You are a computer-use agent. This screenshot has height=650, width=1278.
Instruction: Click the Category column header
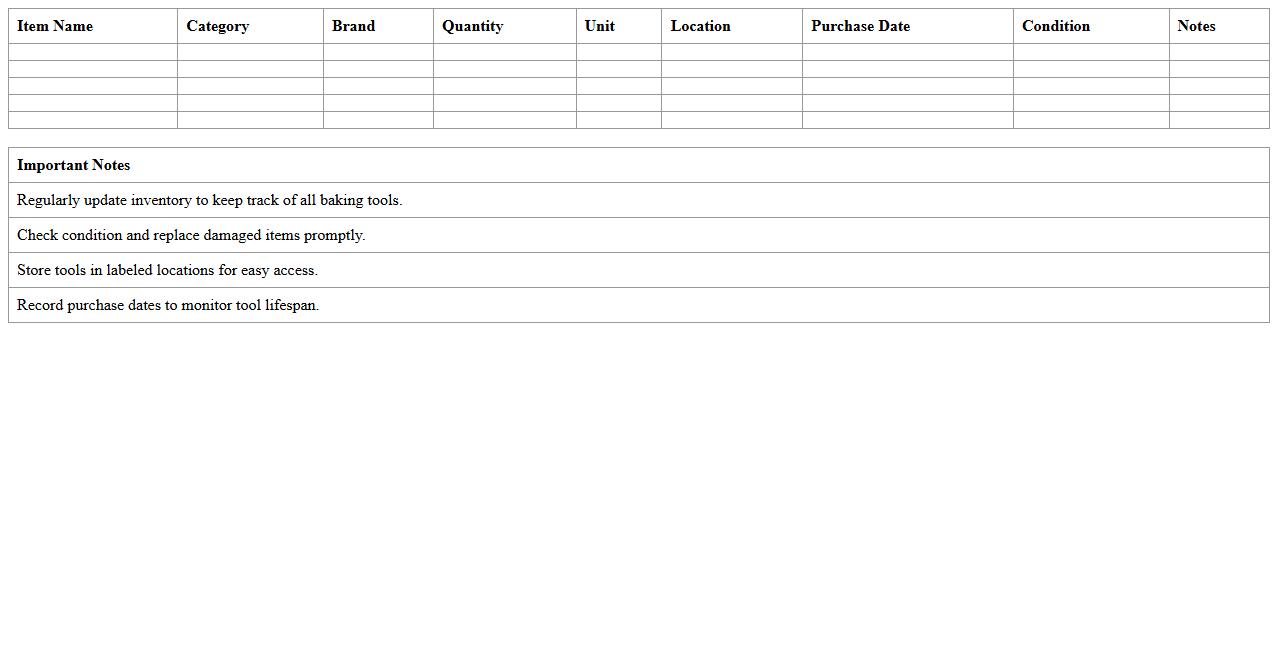217,26
